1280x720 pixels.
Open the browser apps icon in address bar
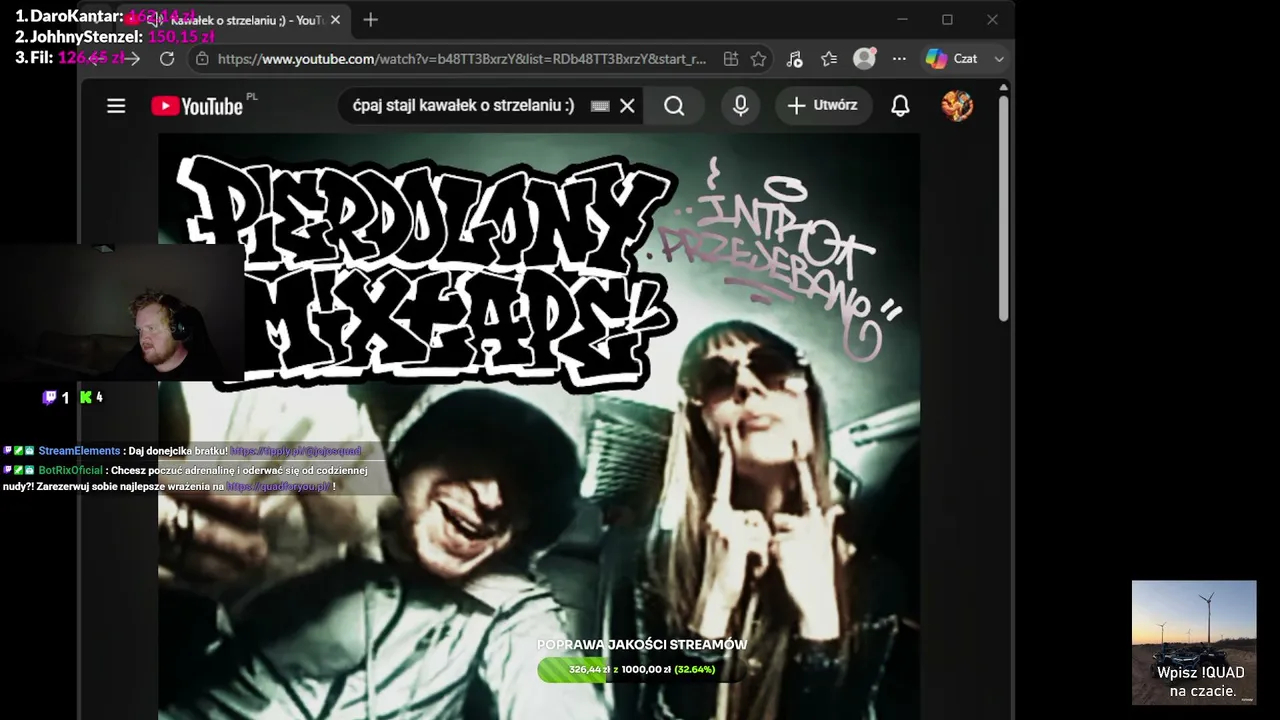coord(731,59)
